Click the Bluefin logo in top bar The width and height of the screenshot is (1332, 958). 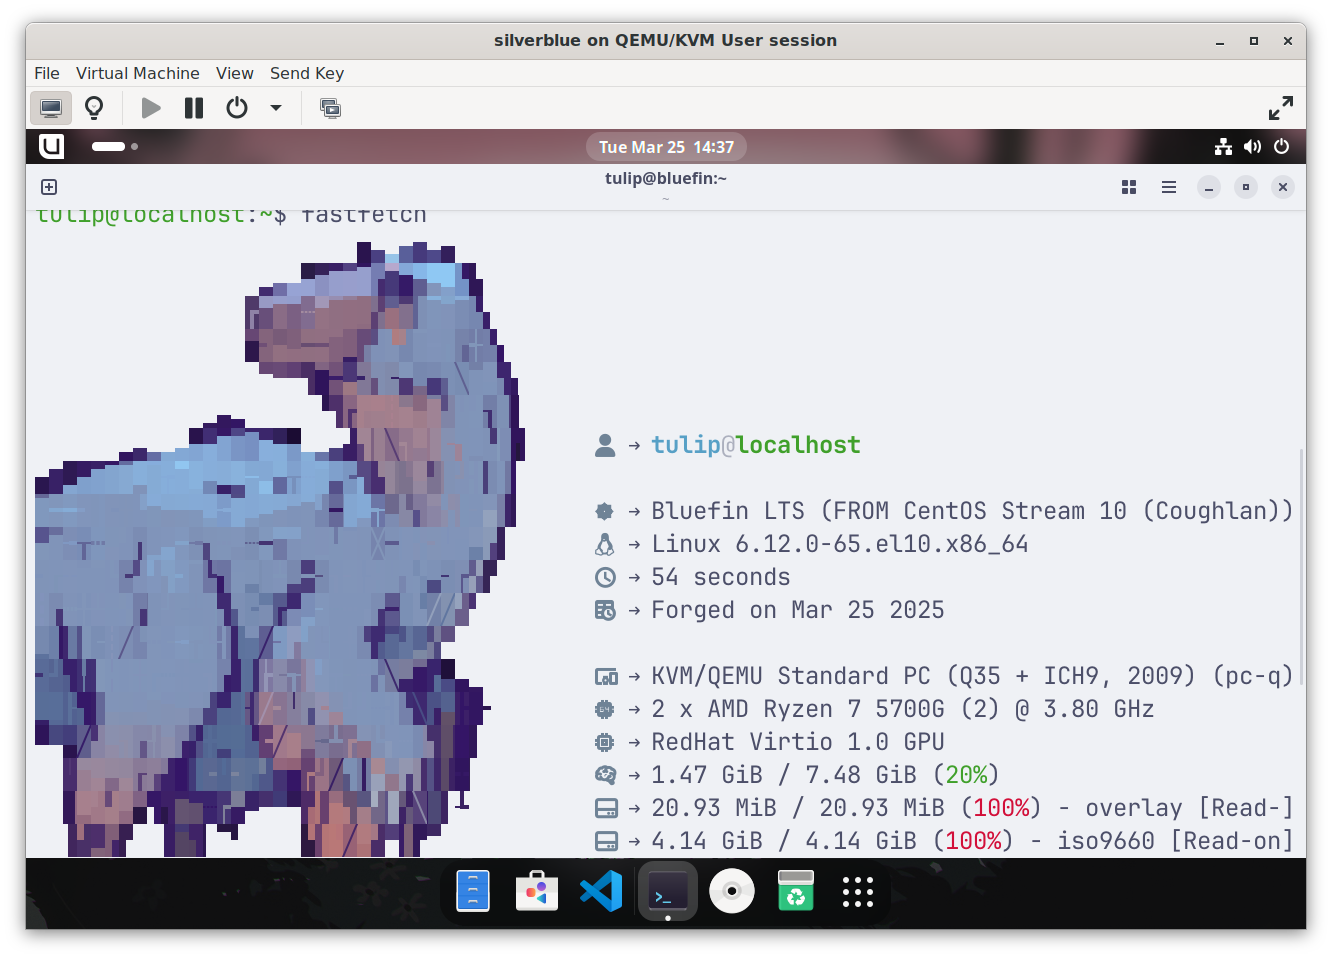point(51,146)
